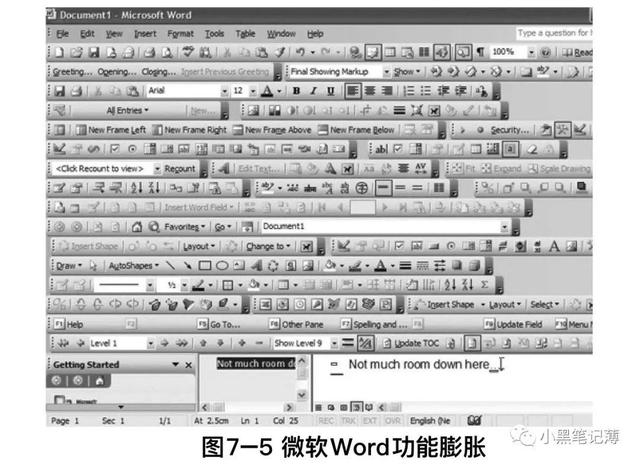The width and height of the screenshot is (640, 465).
Task: Click the Type a question for help box
Action: 554,33
